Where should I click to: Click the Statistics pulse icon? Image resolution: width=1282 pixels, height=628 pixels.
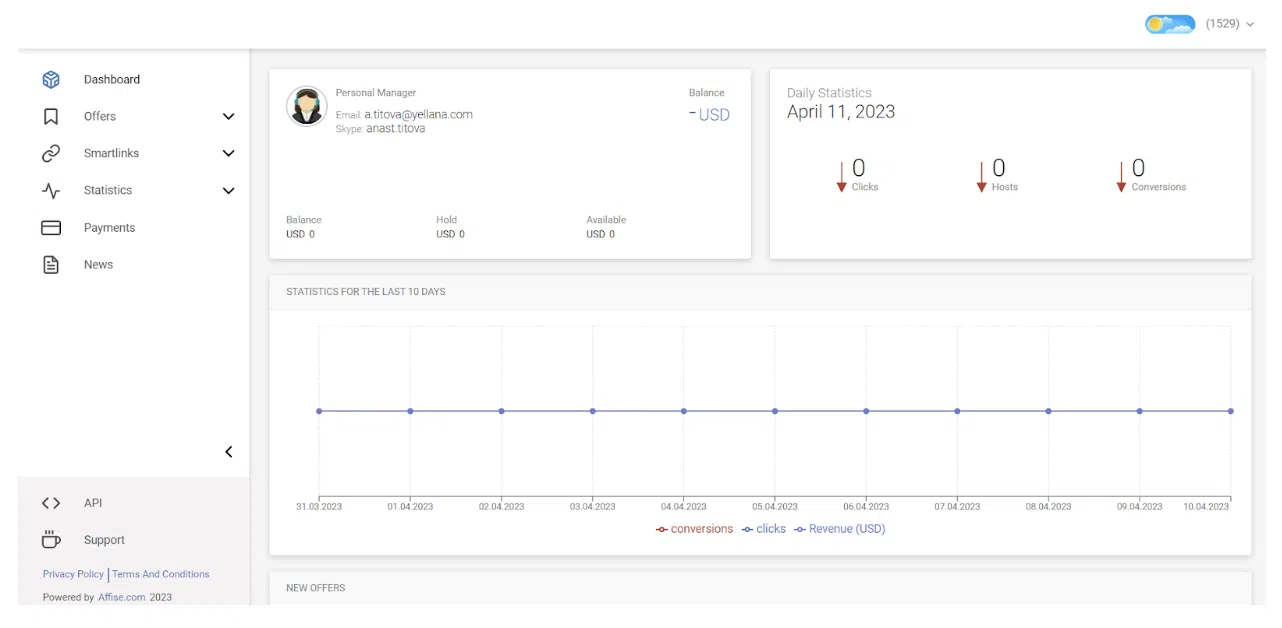coord(51,191)
